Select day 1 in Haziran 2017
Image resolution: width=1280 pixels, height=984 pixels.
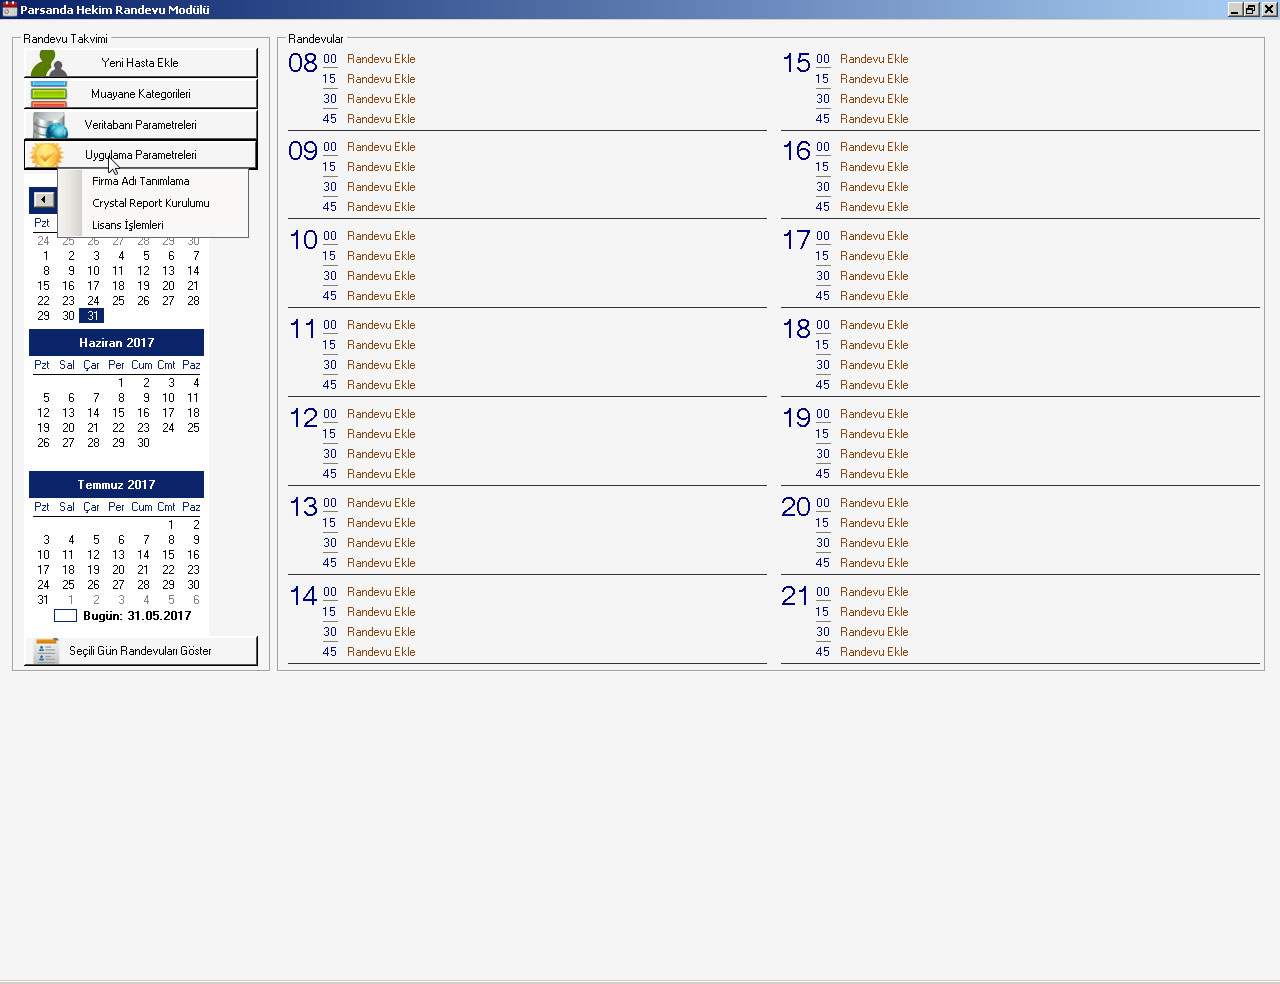(121, 383)
